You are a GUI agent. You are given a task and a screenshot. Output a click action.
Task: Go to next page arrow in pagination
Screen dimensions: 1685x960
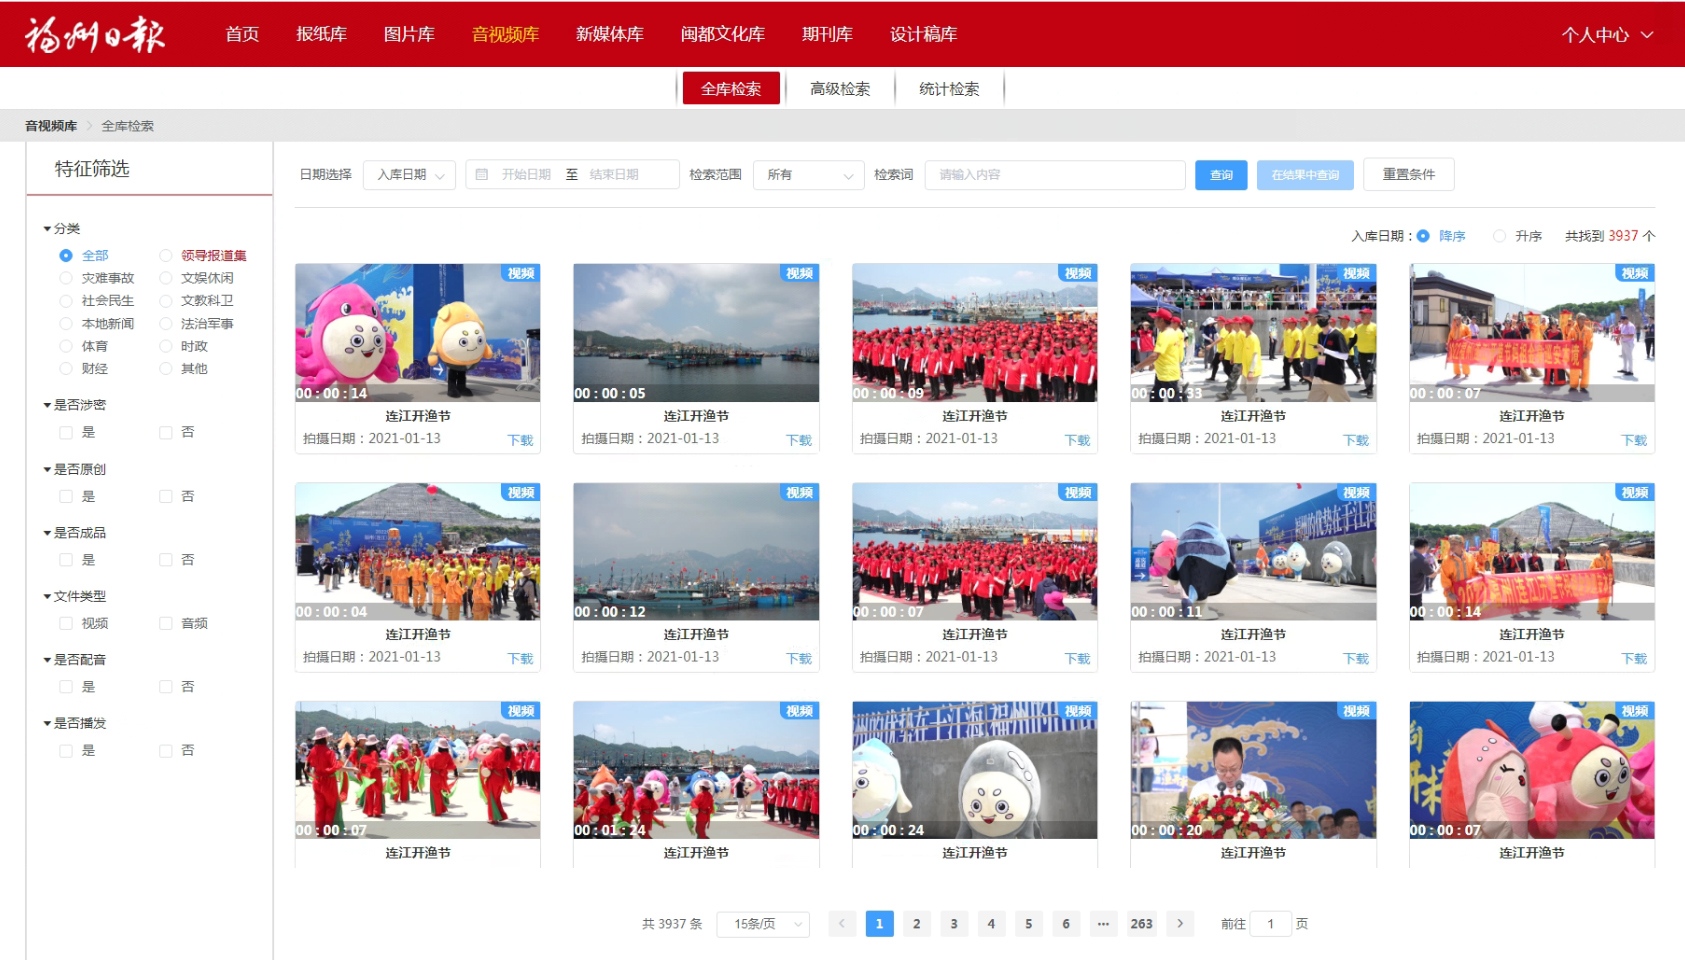(x=1180, y=924)
